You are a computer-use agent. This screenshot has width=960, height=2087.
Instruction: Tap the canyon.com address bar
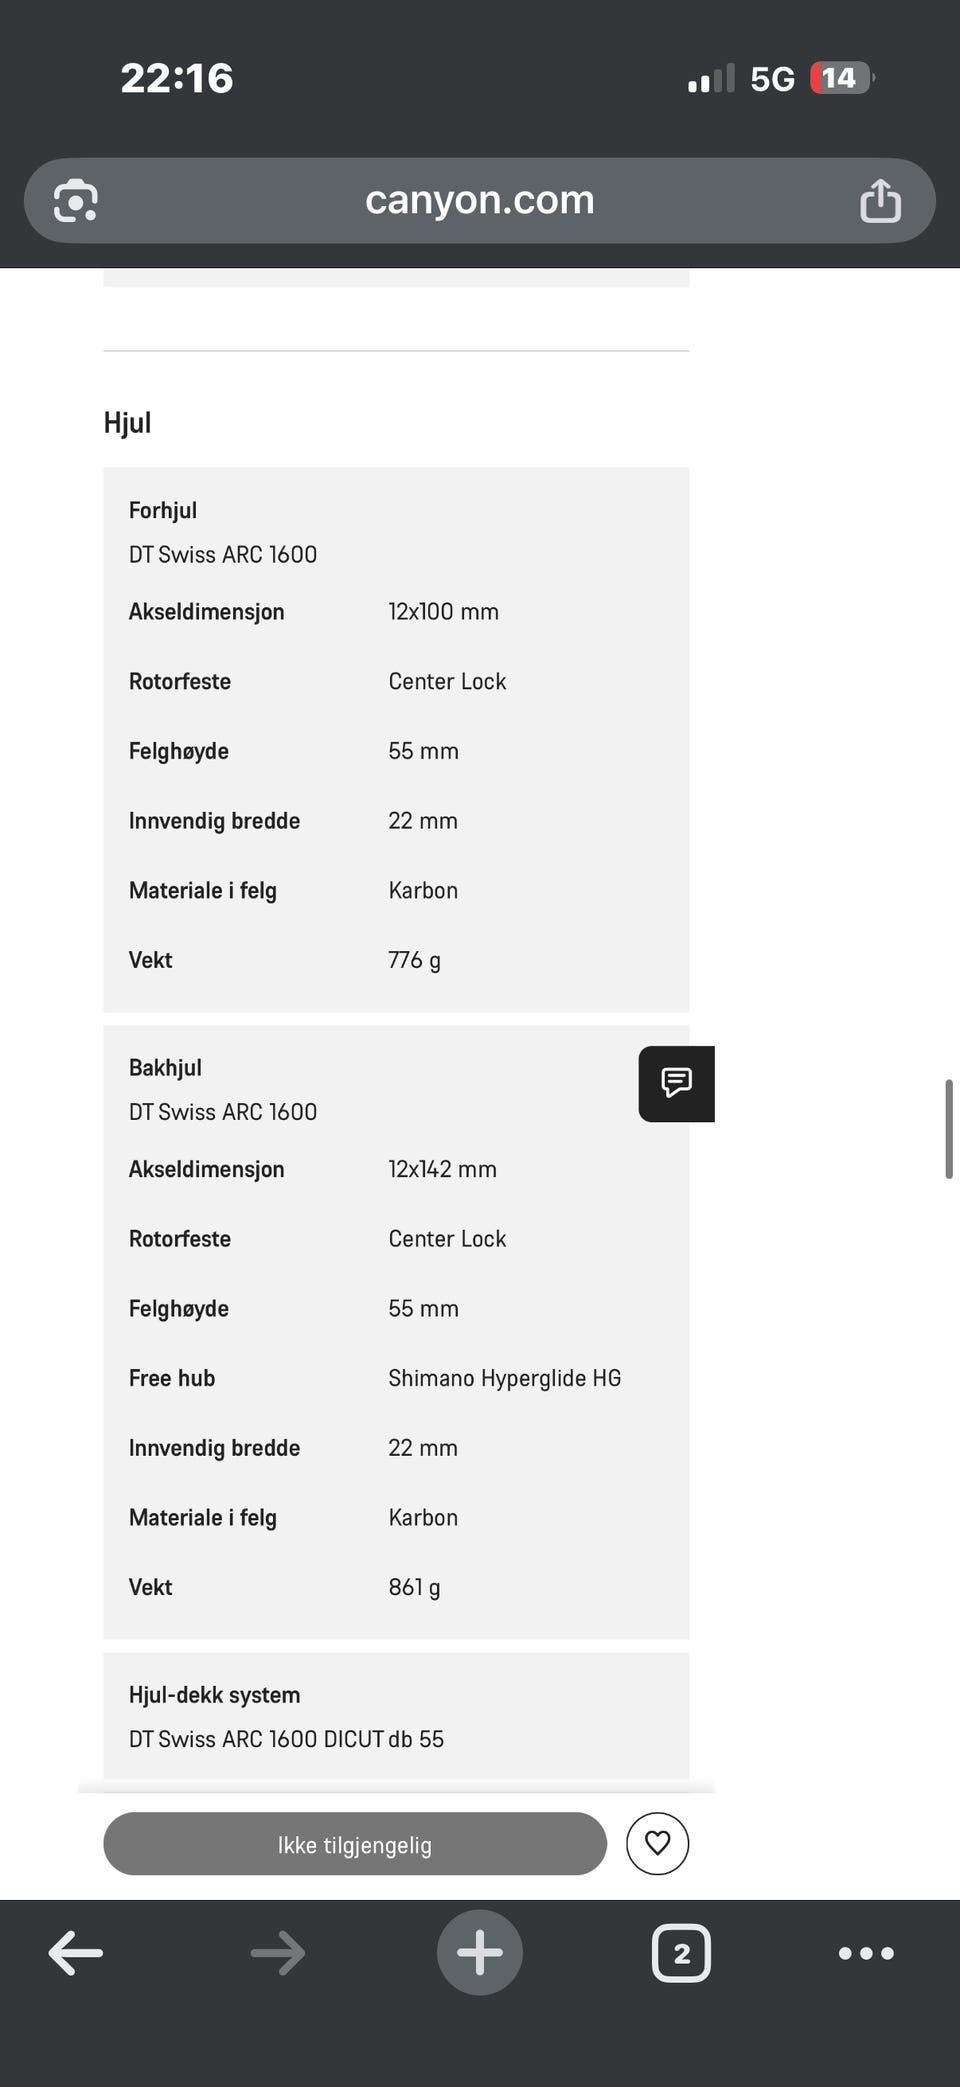[x=480, y=201]
